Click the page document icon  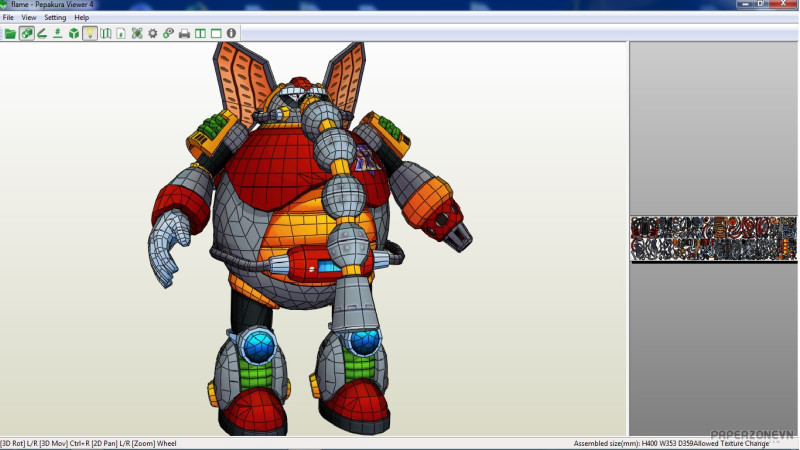(x=121, y=34)
